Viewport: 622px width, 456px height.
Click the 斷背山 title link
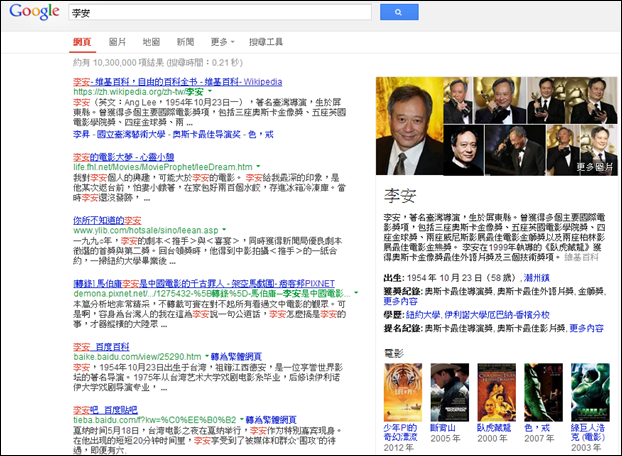(x=443, y=428)
